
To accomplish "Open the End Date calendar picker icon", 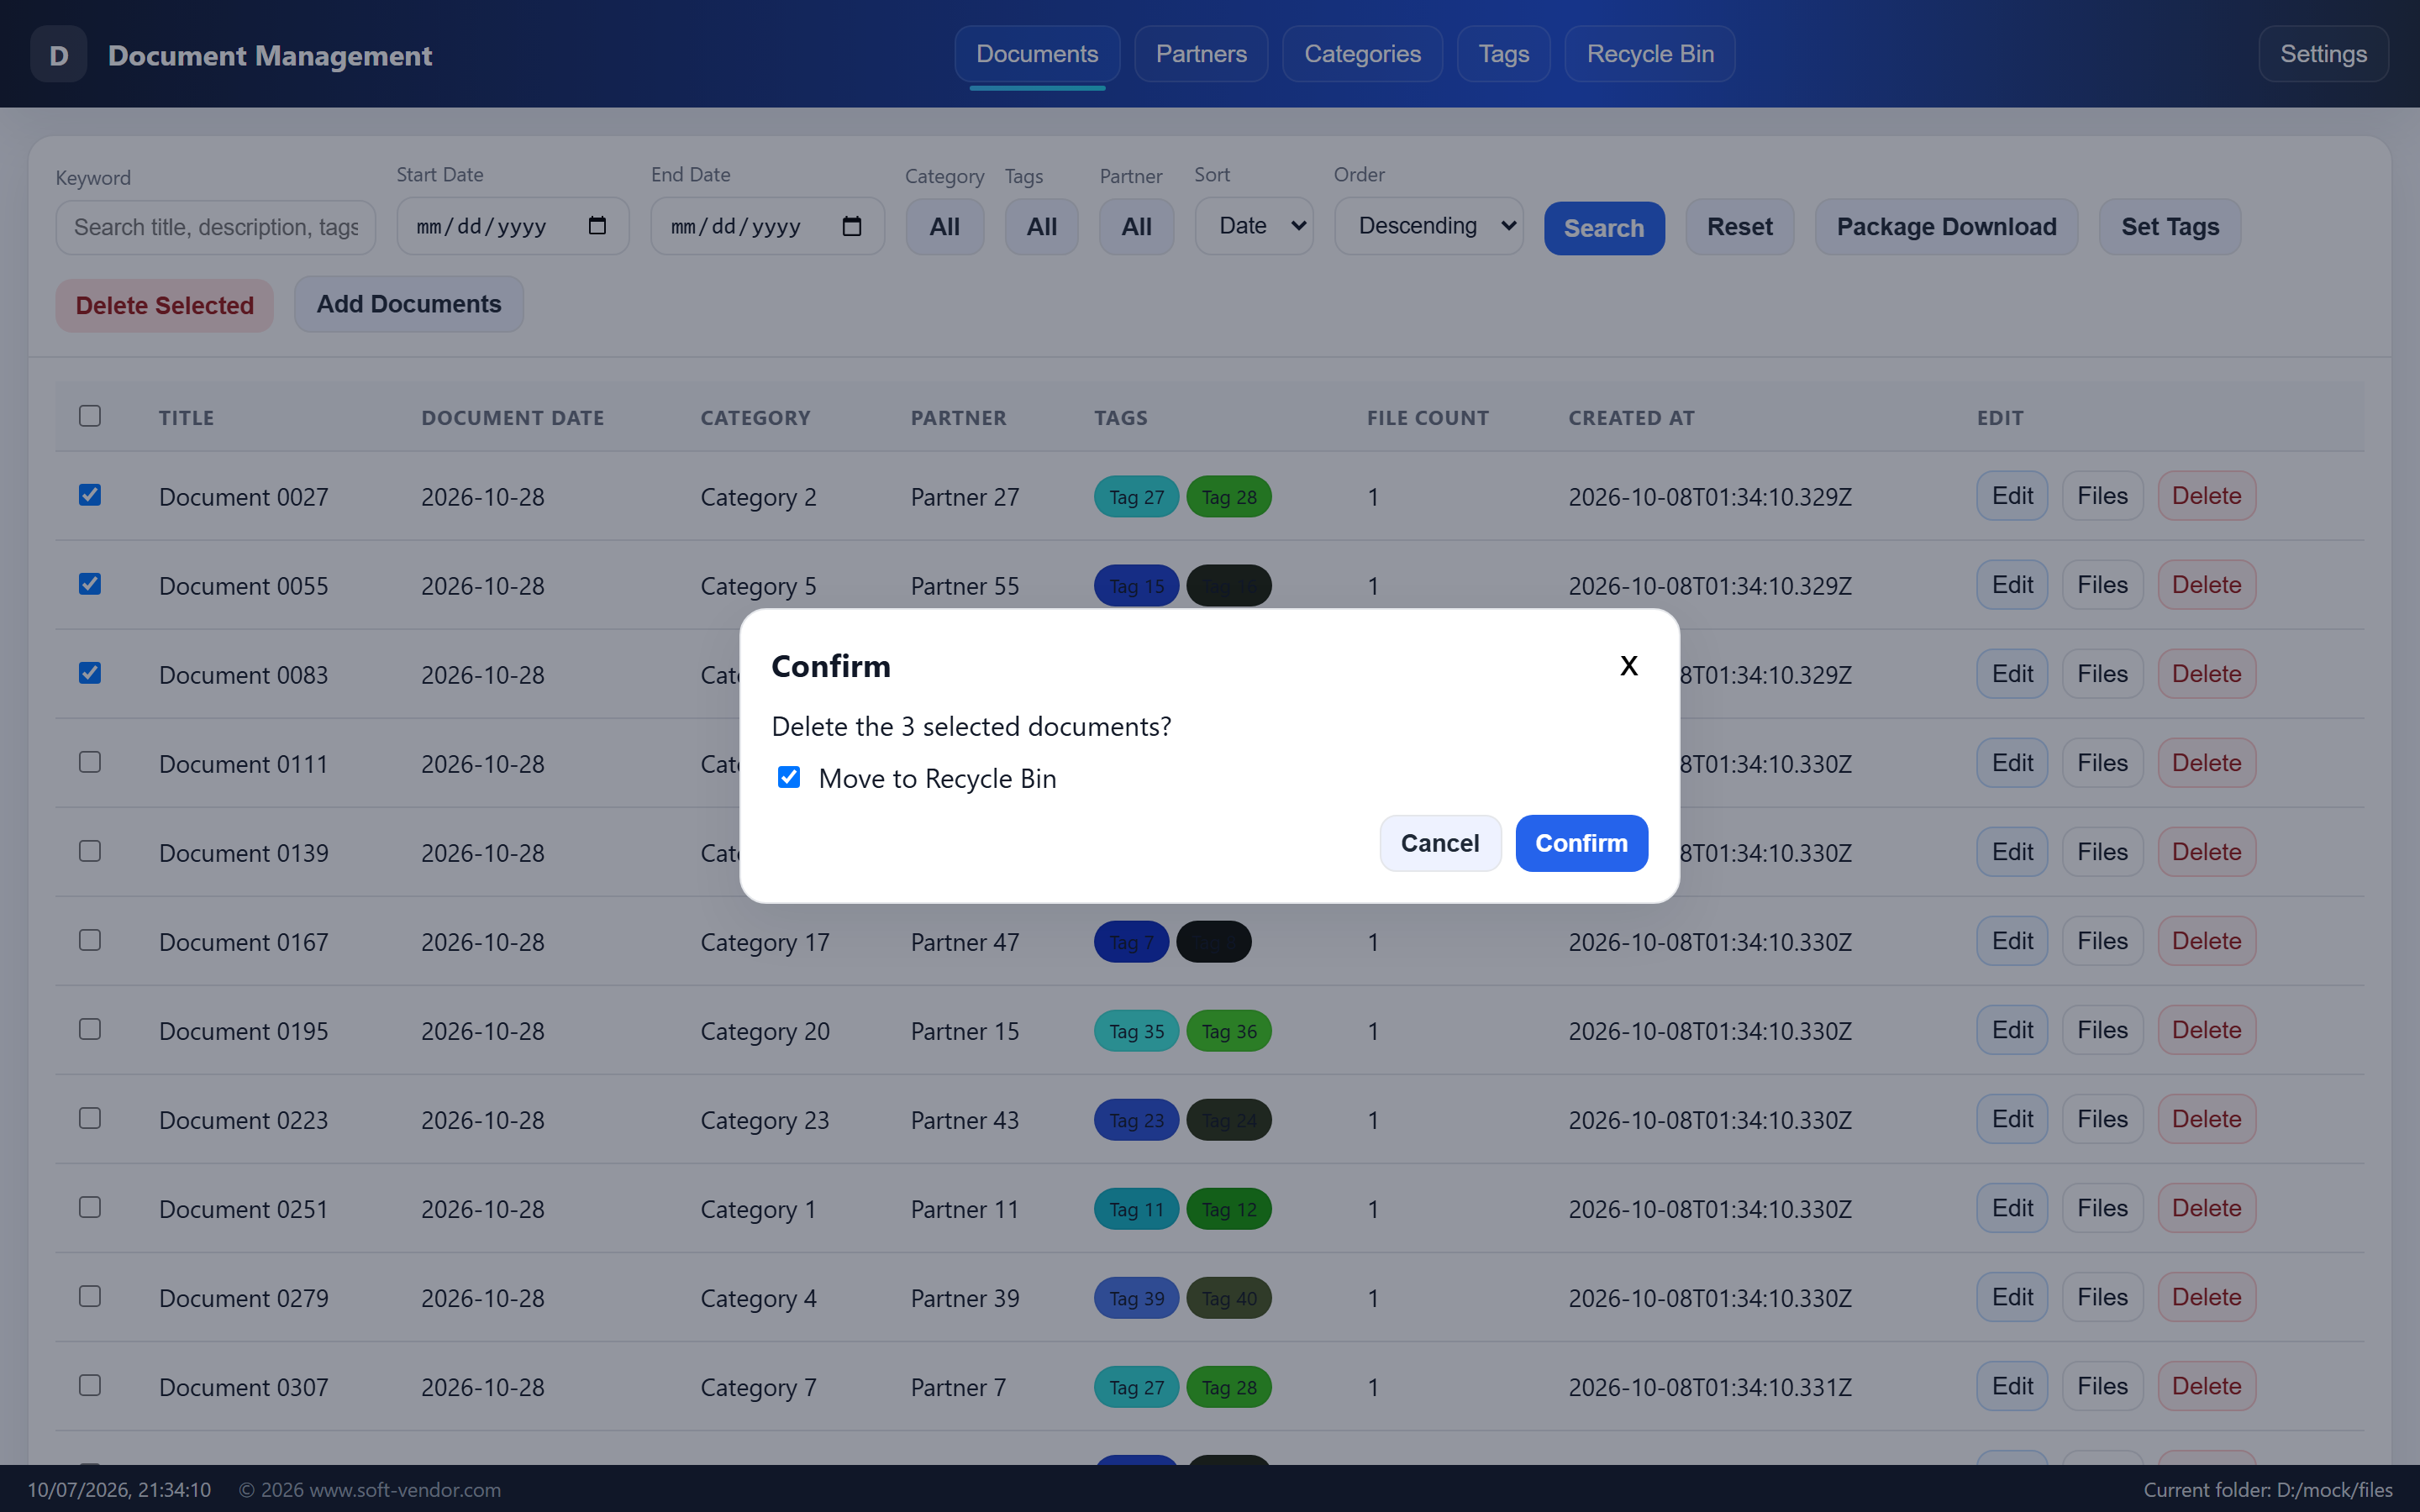I will point(852,226).
